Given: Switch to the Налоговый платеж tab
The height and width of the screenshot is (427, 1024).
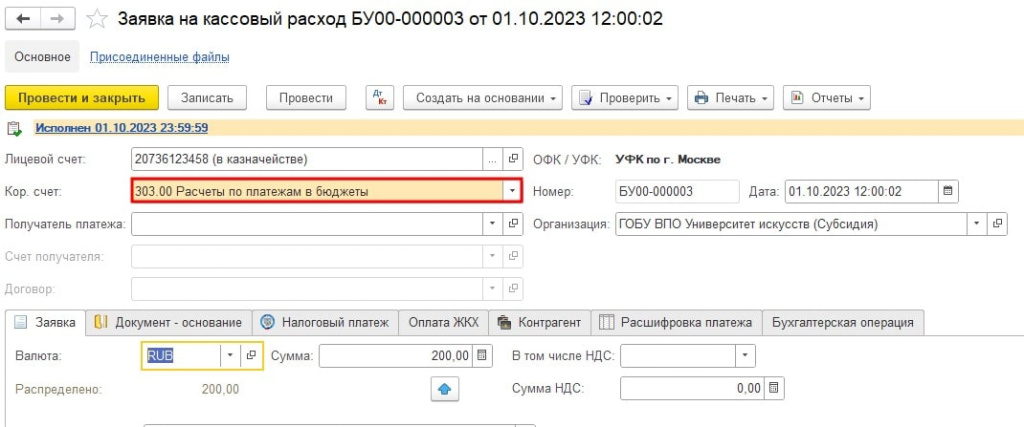Looking at the screenshot, I should pyautogui.click(x=325, y=323).
